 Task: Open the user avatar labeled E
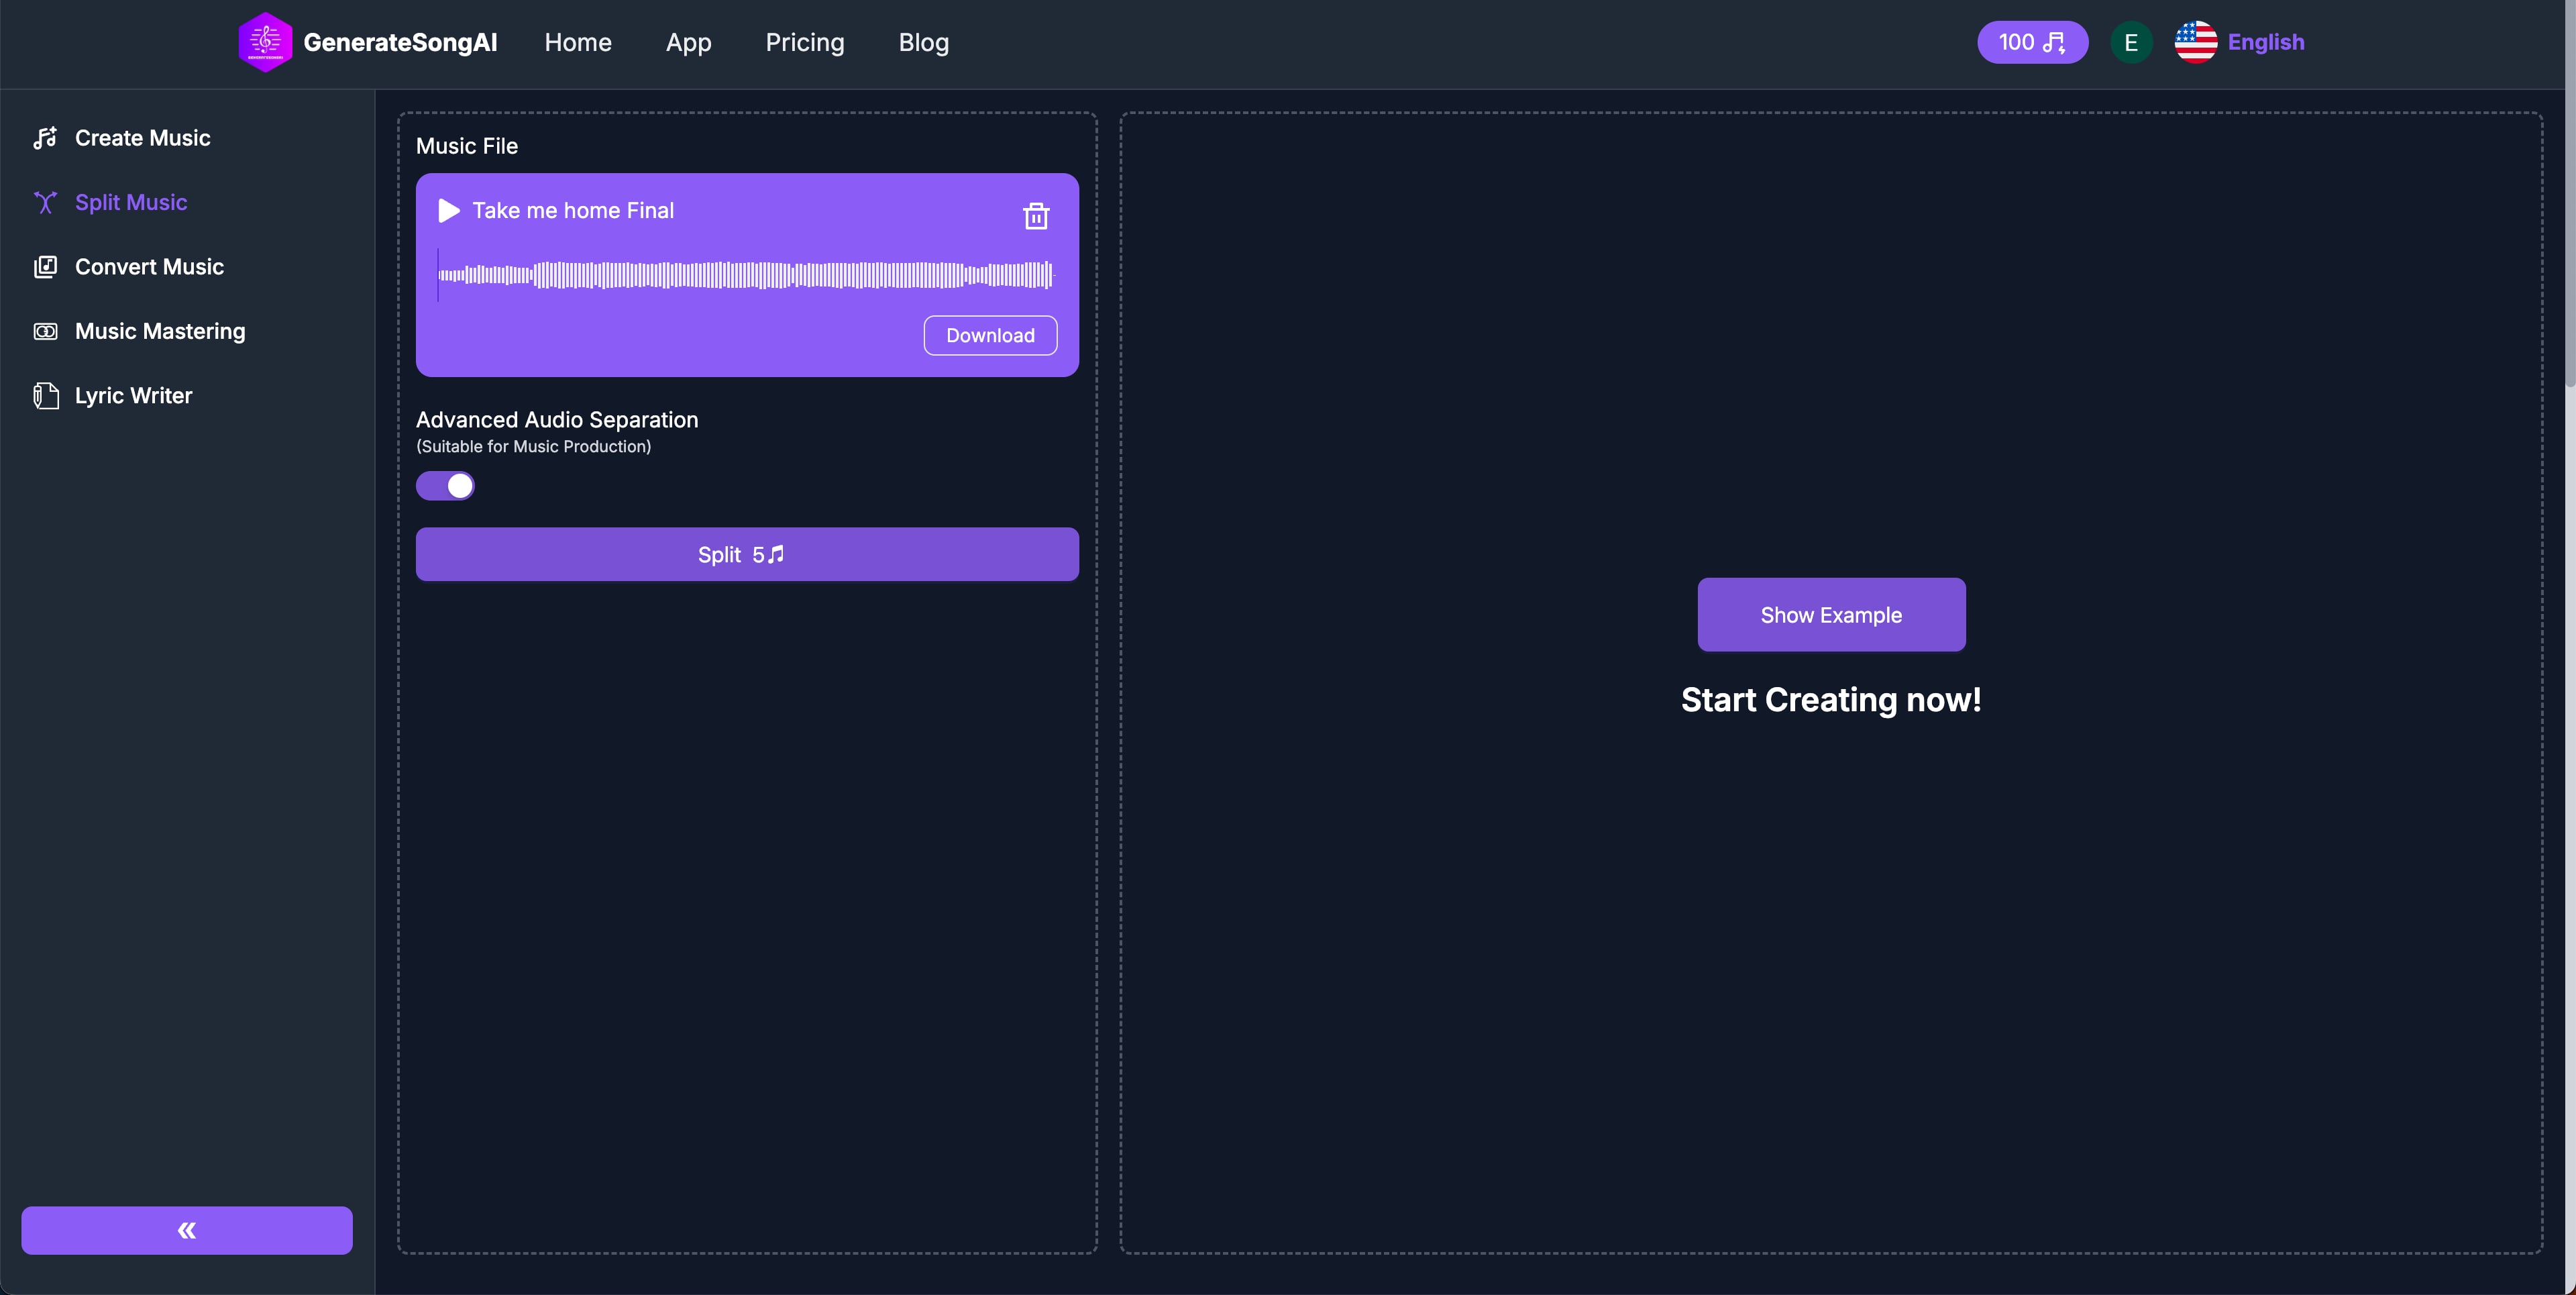coord(2131,42)
